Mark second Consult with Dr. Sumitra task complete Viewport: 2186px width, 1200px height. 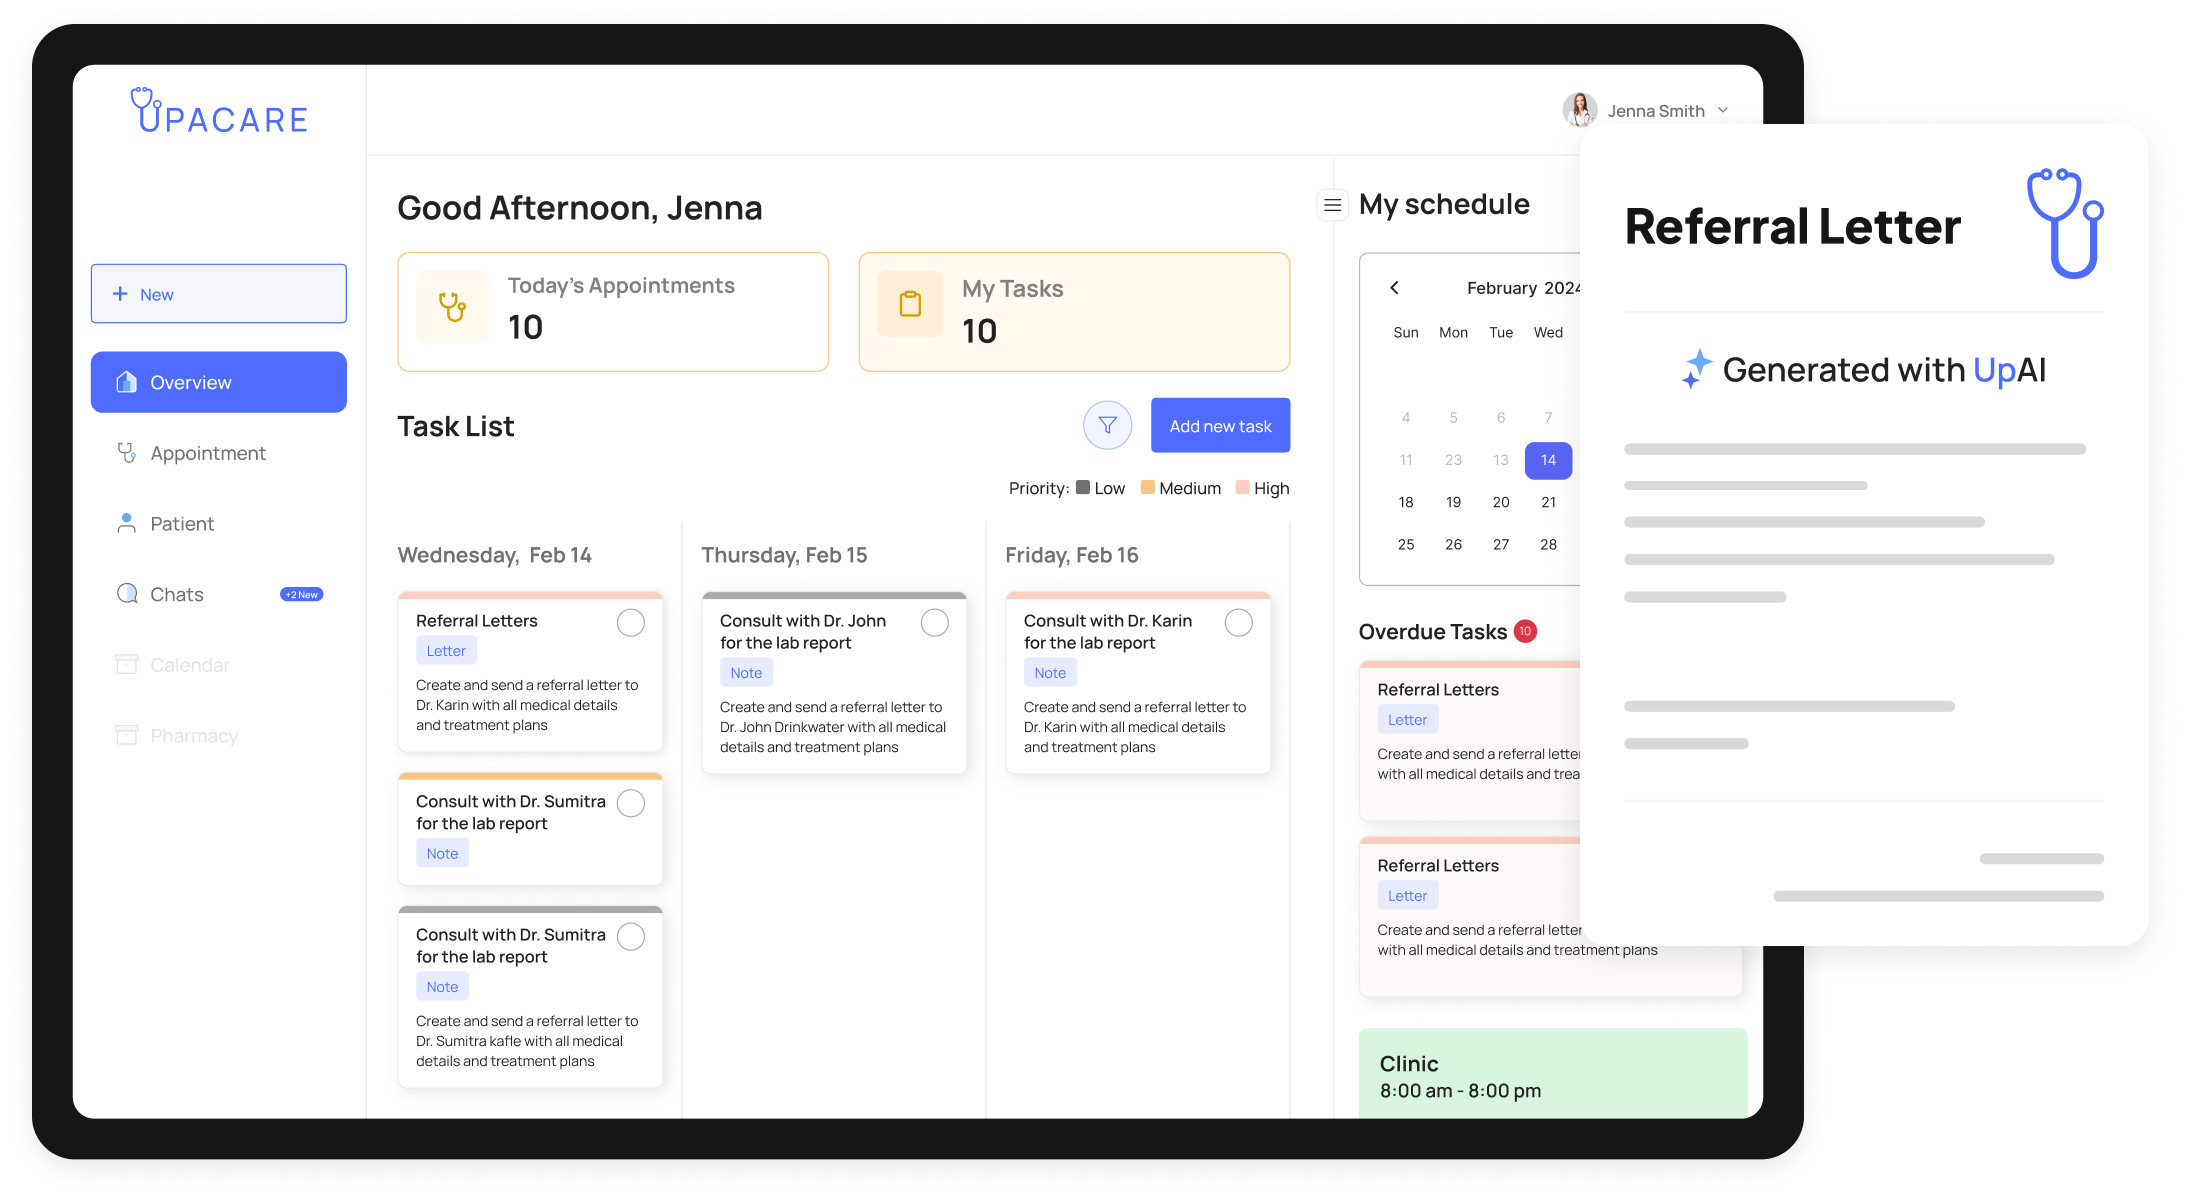(x=631, y=936)
